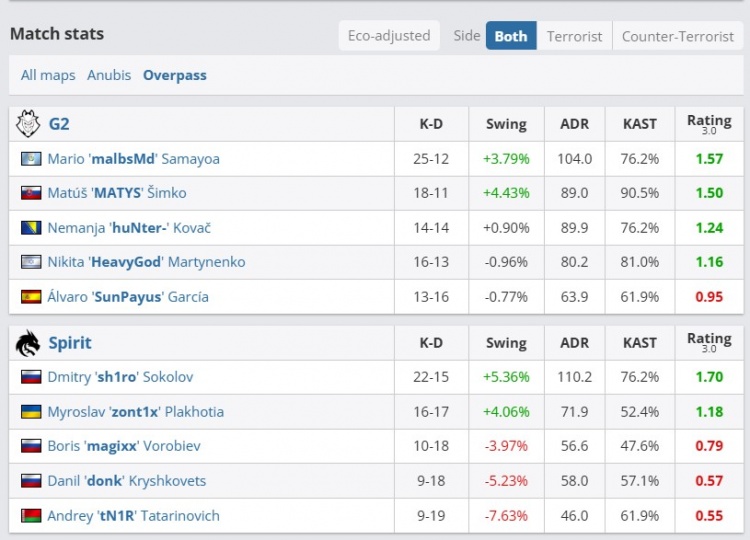The width and height of the screenshot is (750, 540).
Task: Click the Spirit dragon logo icon
Action: (28, 343)
